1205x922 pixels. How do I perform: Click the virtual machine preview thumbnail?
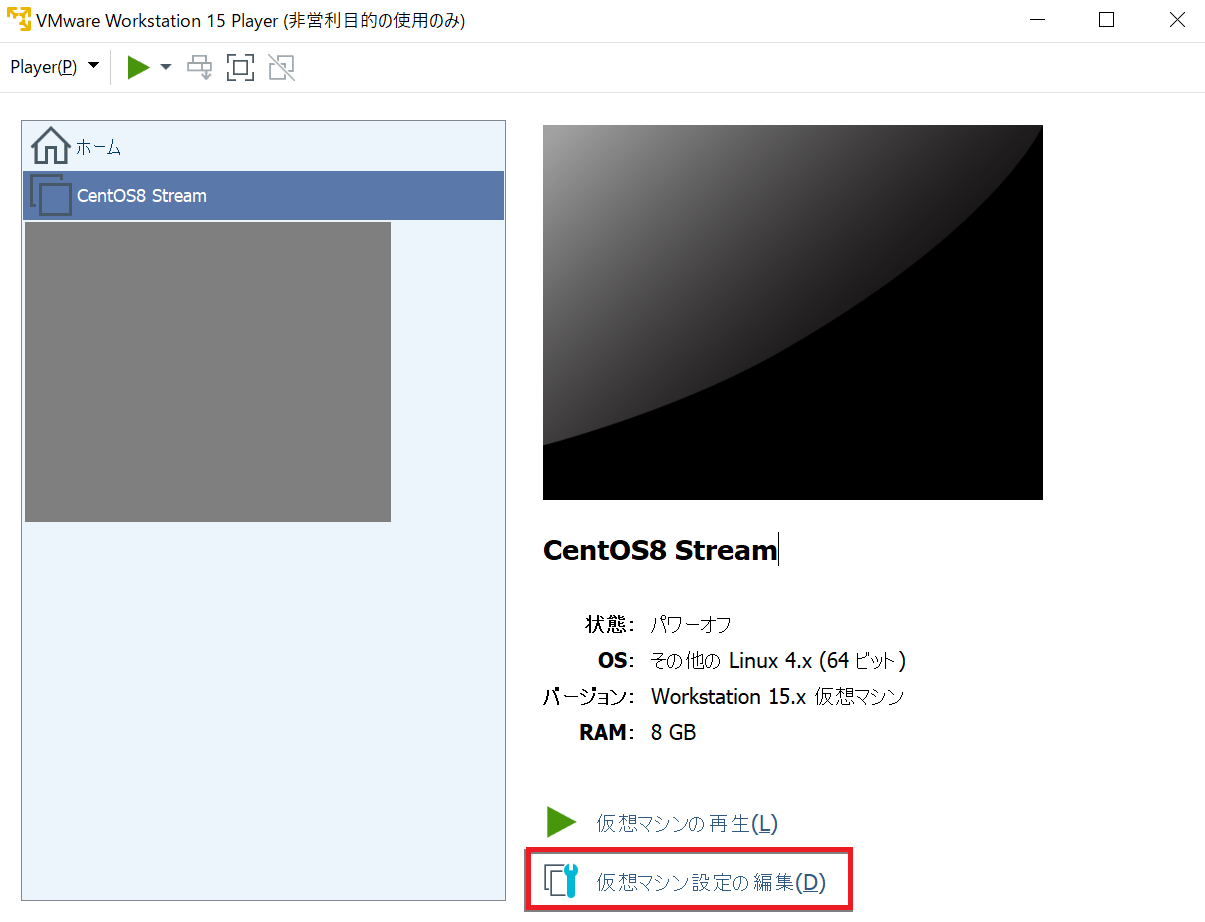(792, 312)
